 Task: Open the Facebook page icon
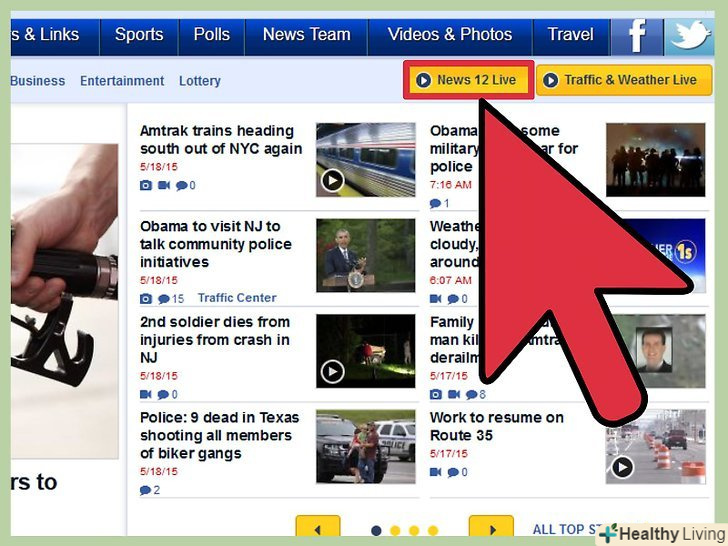637,37
